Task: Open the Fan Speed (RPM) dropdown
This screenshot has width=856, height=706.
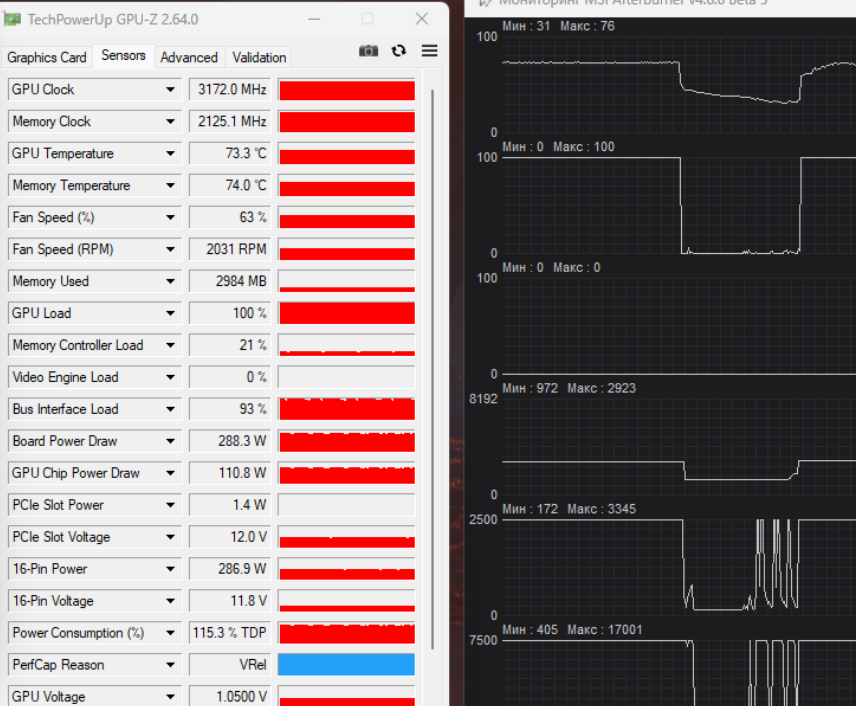Action: click(171, 250)
